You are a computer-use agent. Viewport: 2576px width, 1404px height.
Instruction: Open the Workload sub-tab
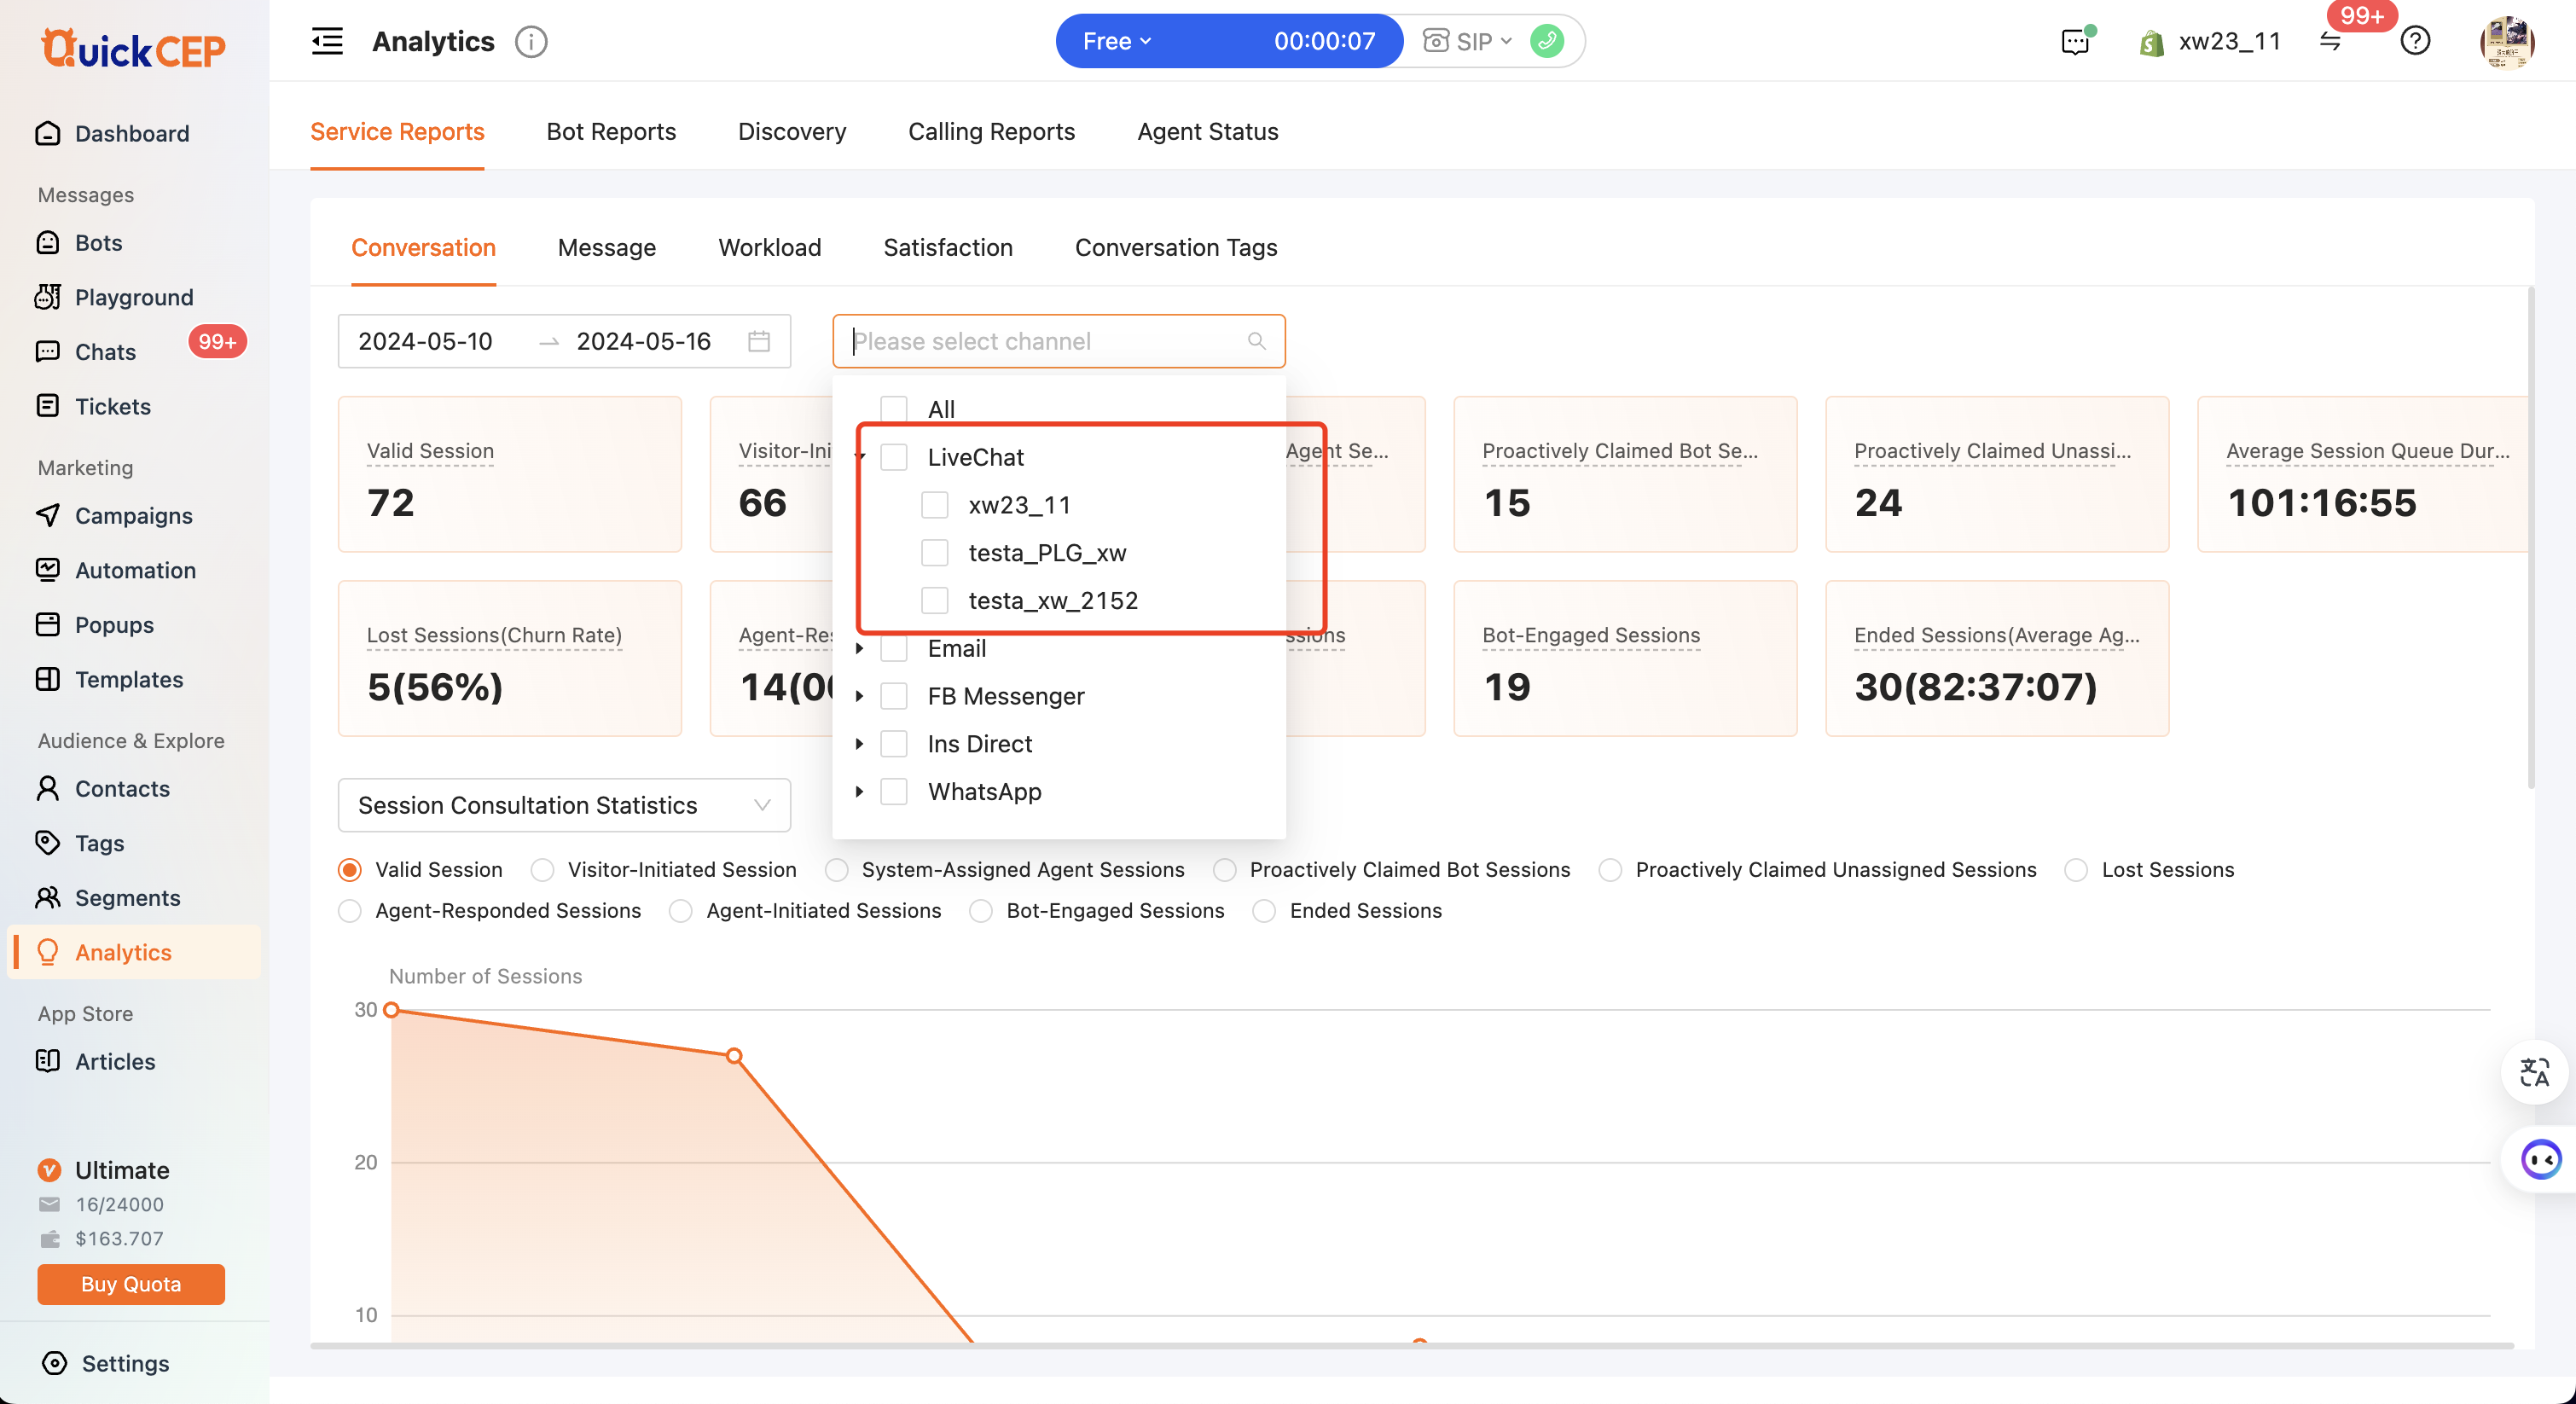(769, 247)
